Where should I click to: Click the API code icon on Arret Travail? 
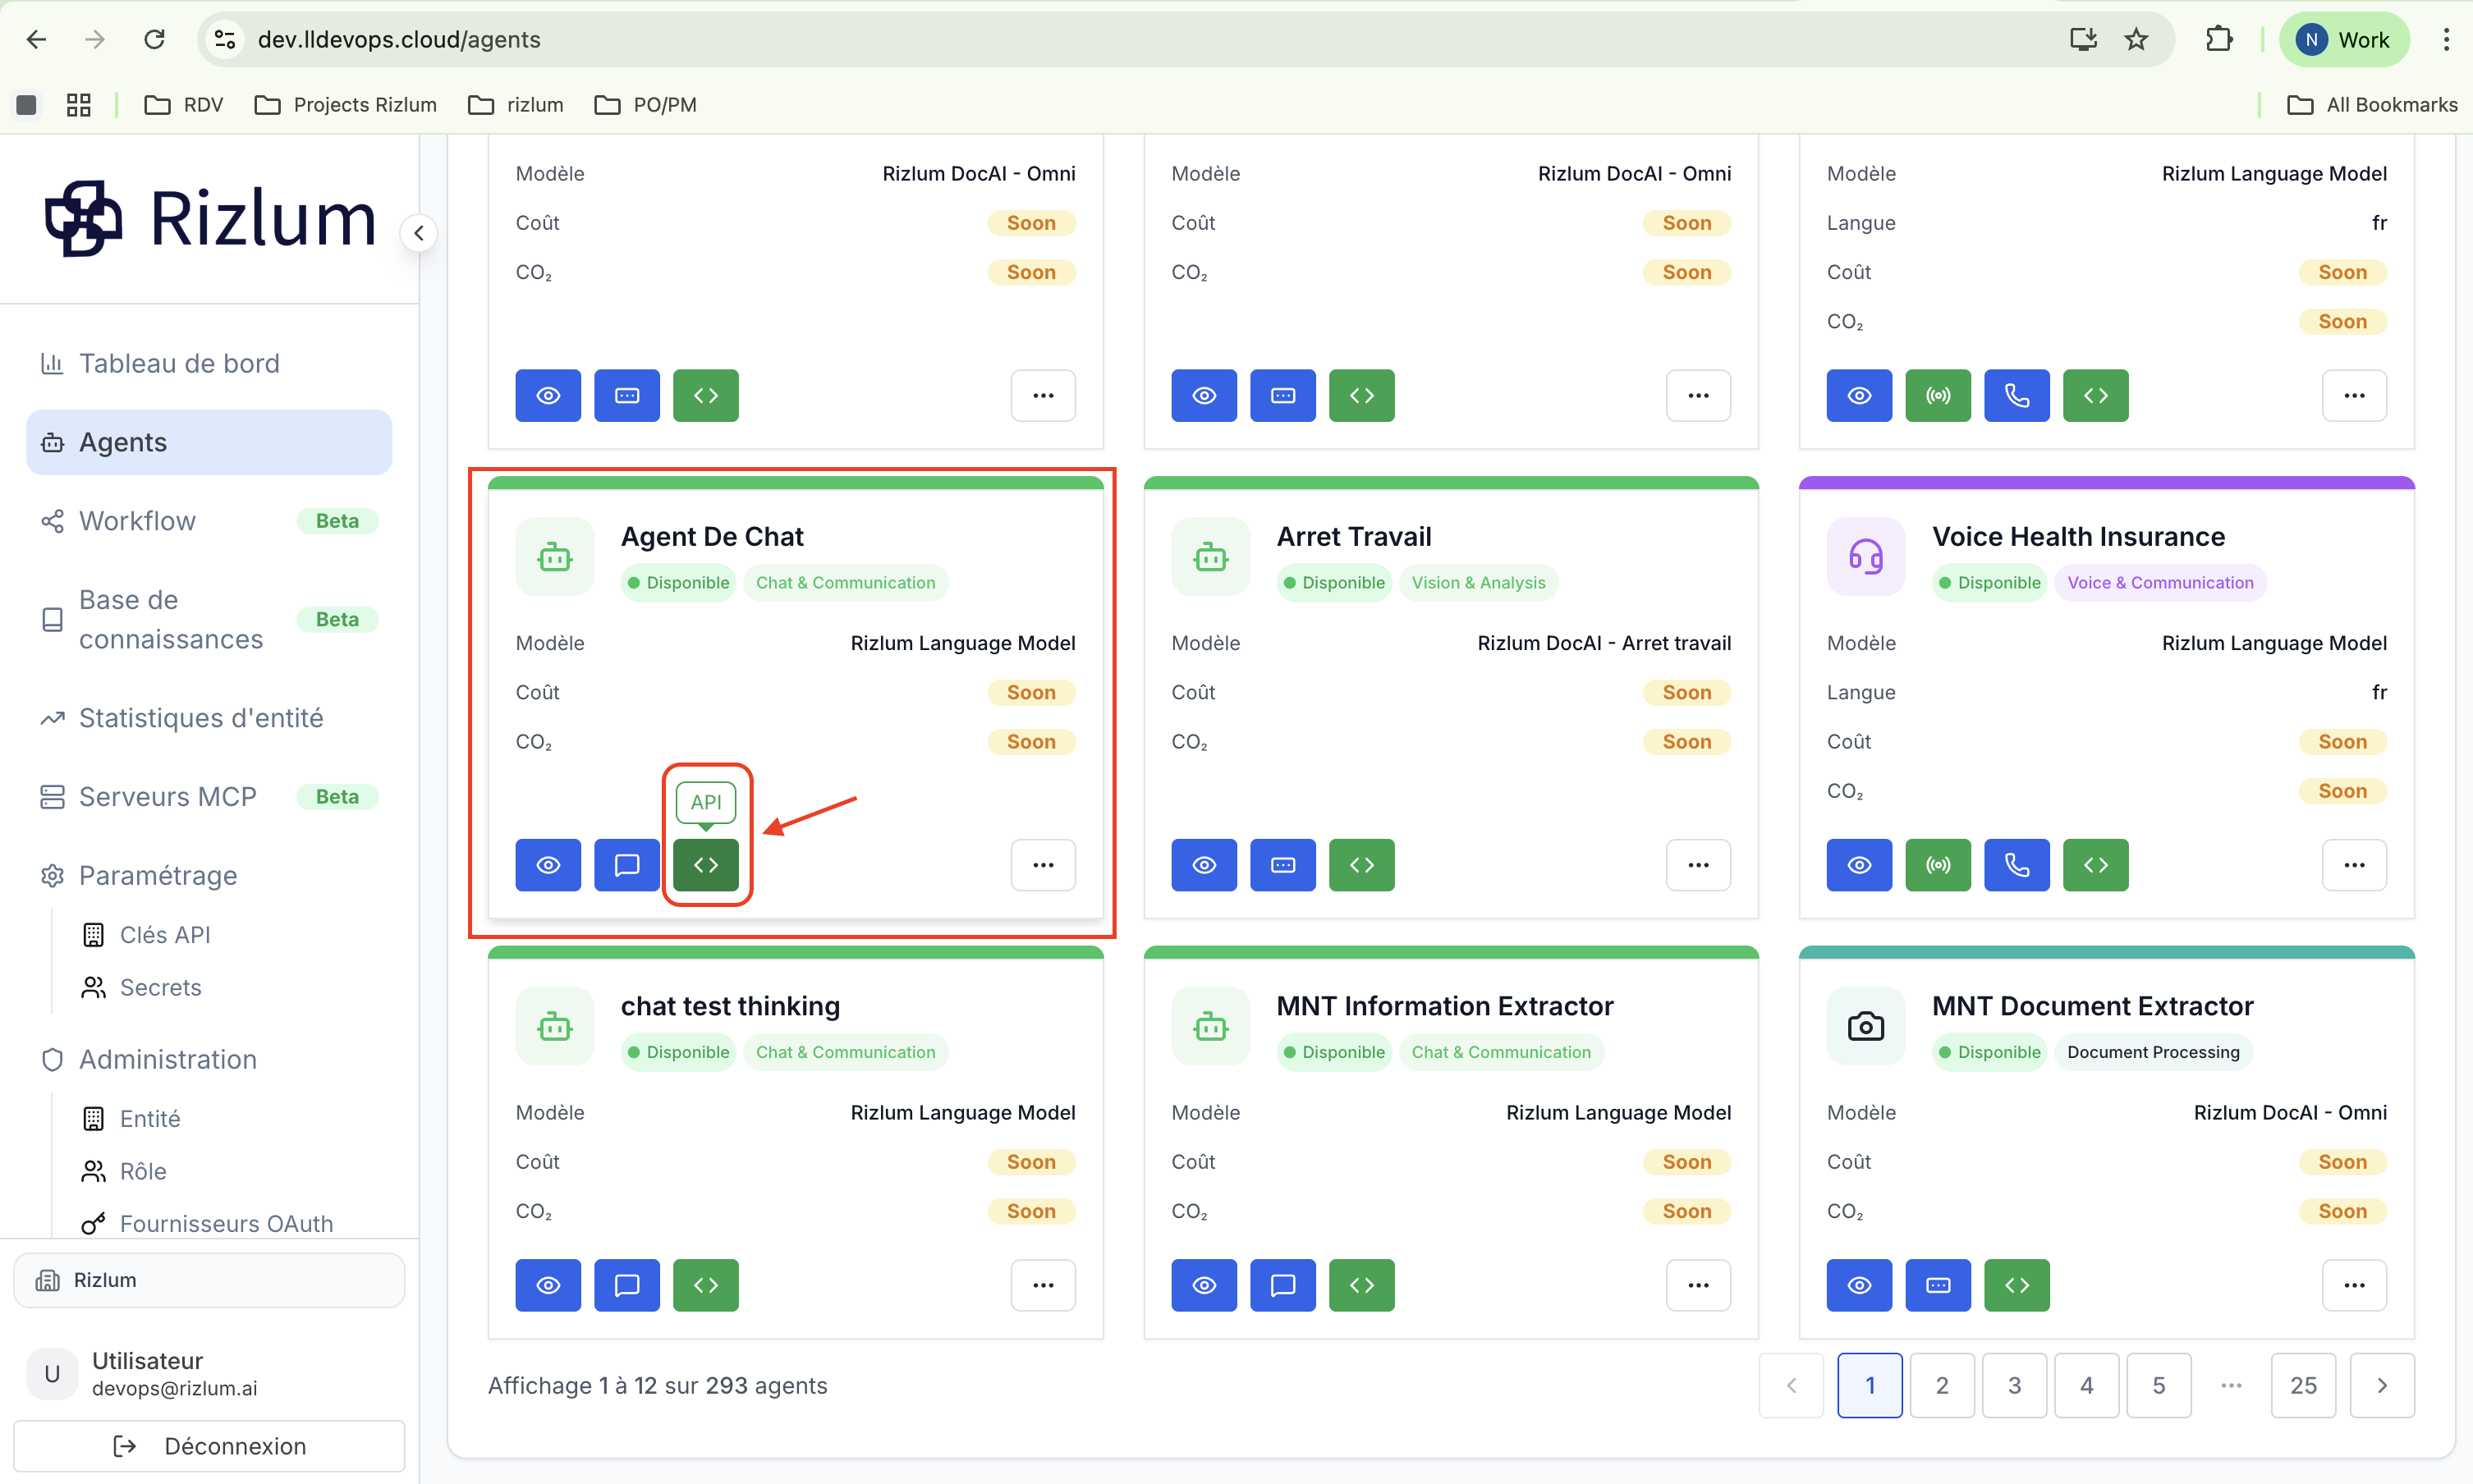1362,864
